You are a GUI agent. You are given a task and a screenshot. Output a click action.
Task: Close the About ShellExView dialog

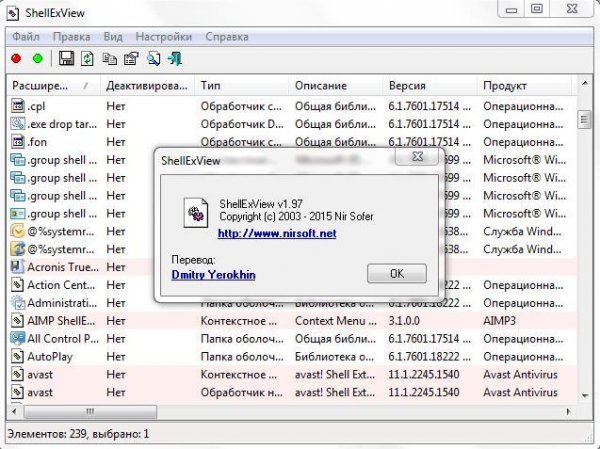pyautogui.click(x=417, y=156)
